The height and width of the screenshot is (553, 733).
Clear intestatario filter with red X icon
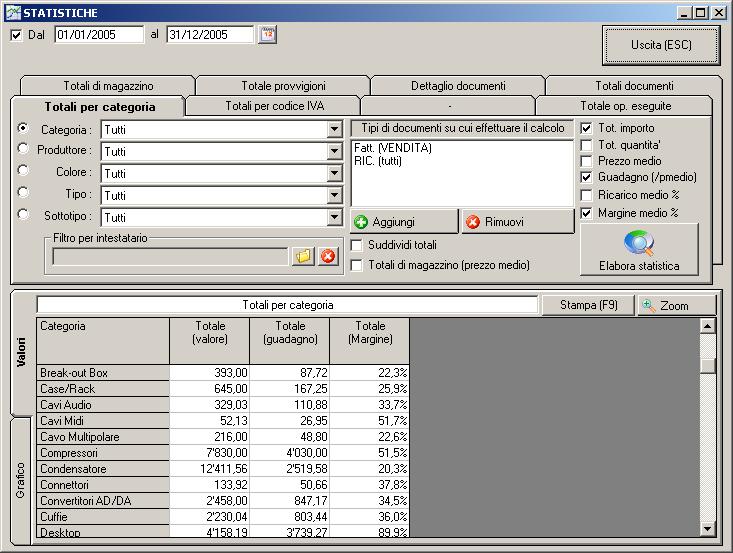click(x=328, y=256)
